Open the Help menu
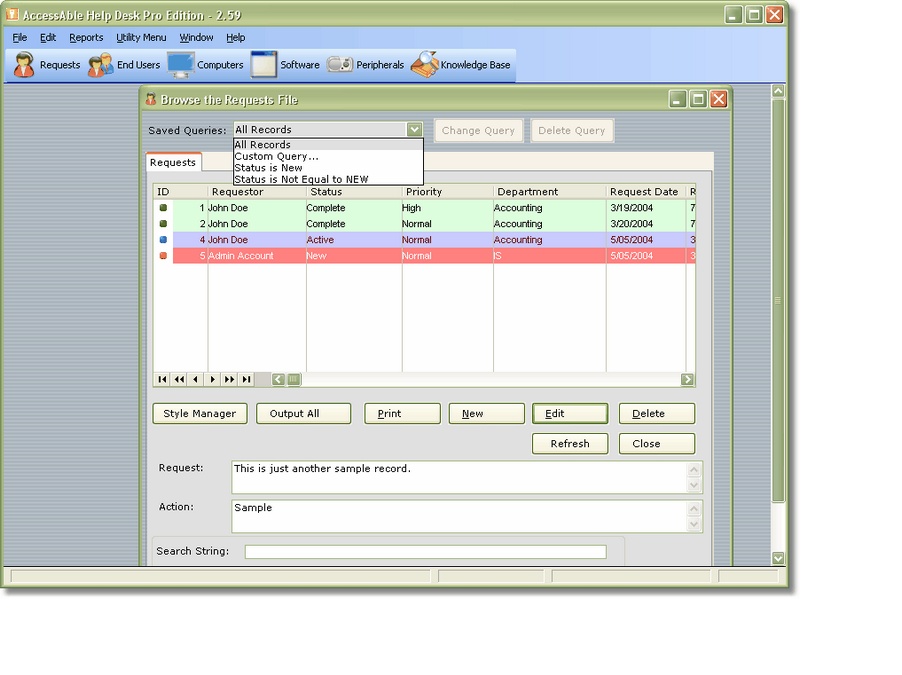Screen dimensions: 902x675 (235, 37)
